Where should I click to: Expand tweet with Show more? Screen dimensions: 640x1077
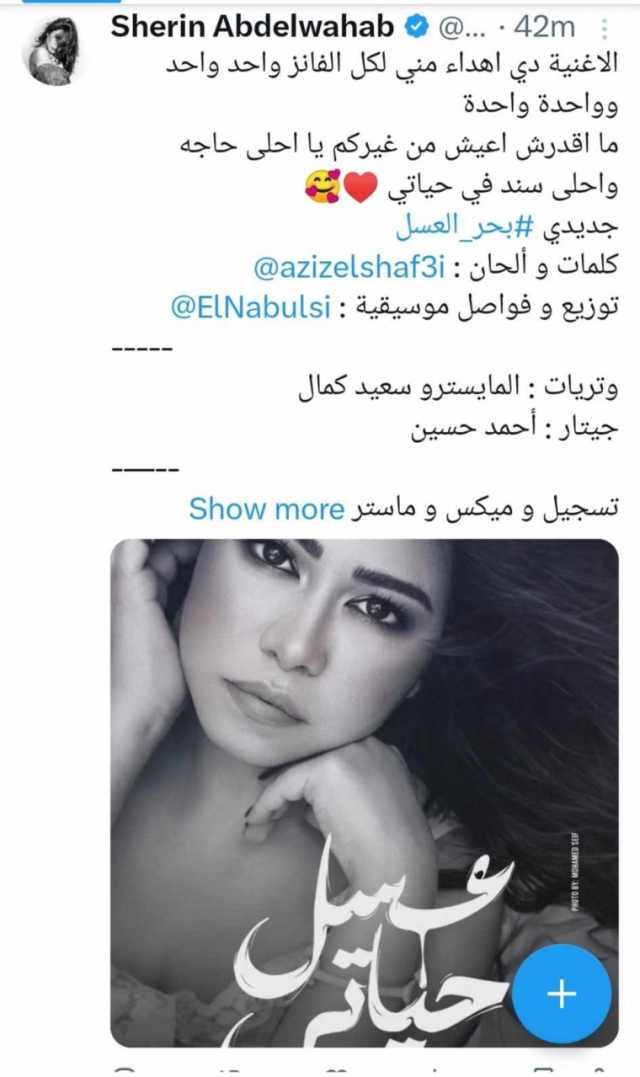tap(266, 509)
